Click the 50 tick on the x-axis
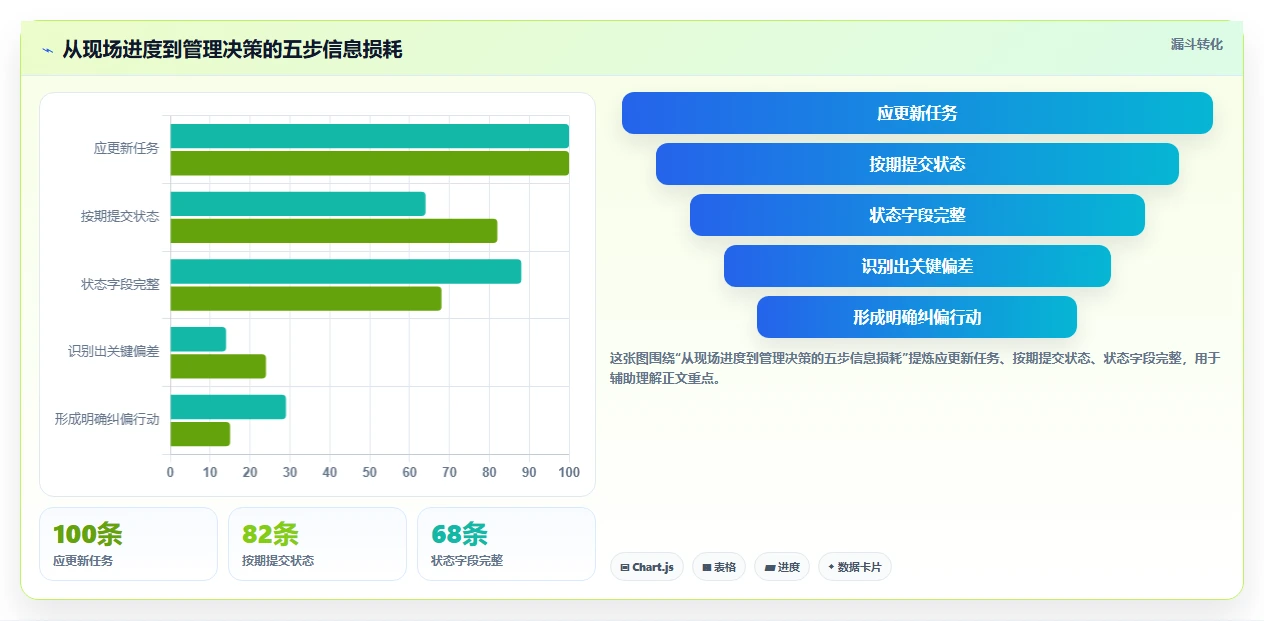This screenshot has height=621, width=1264. 370,472
